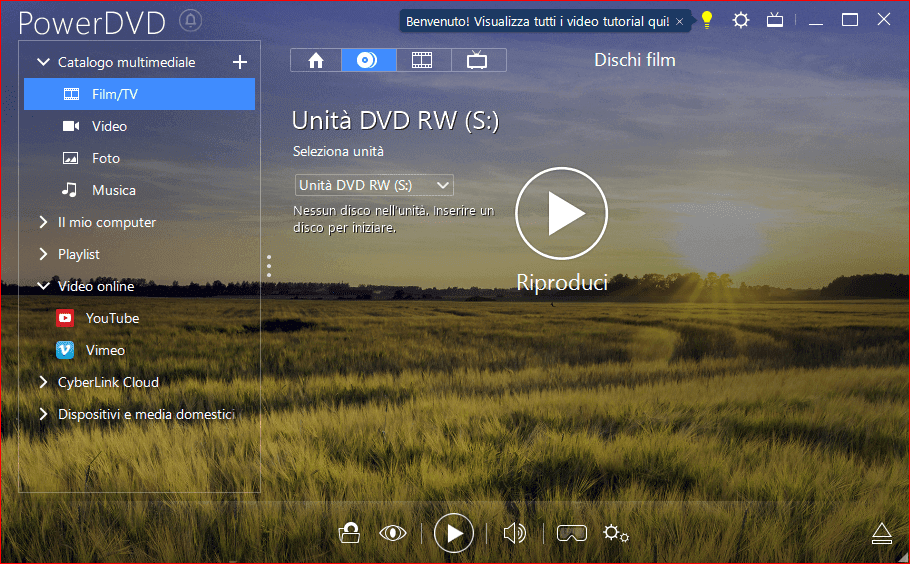
Task: Open YouTube in the sidebar
Action: click(111, 318)
